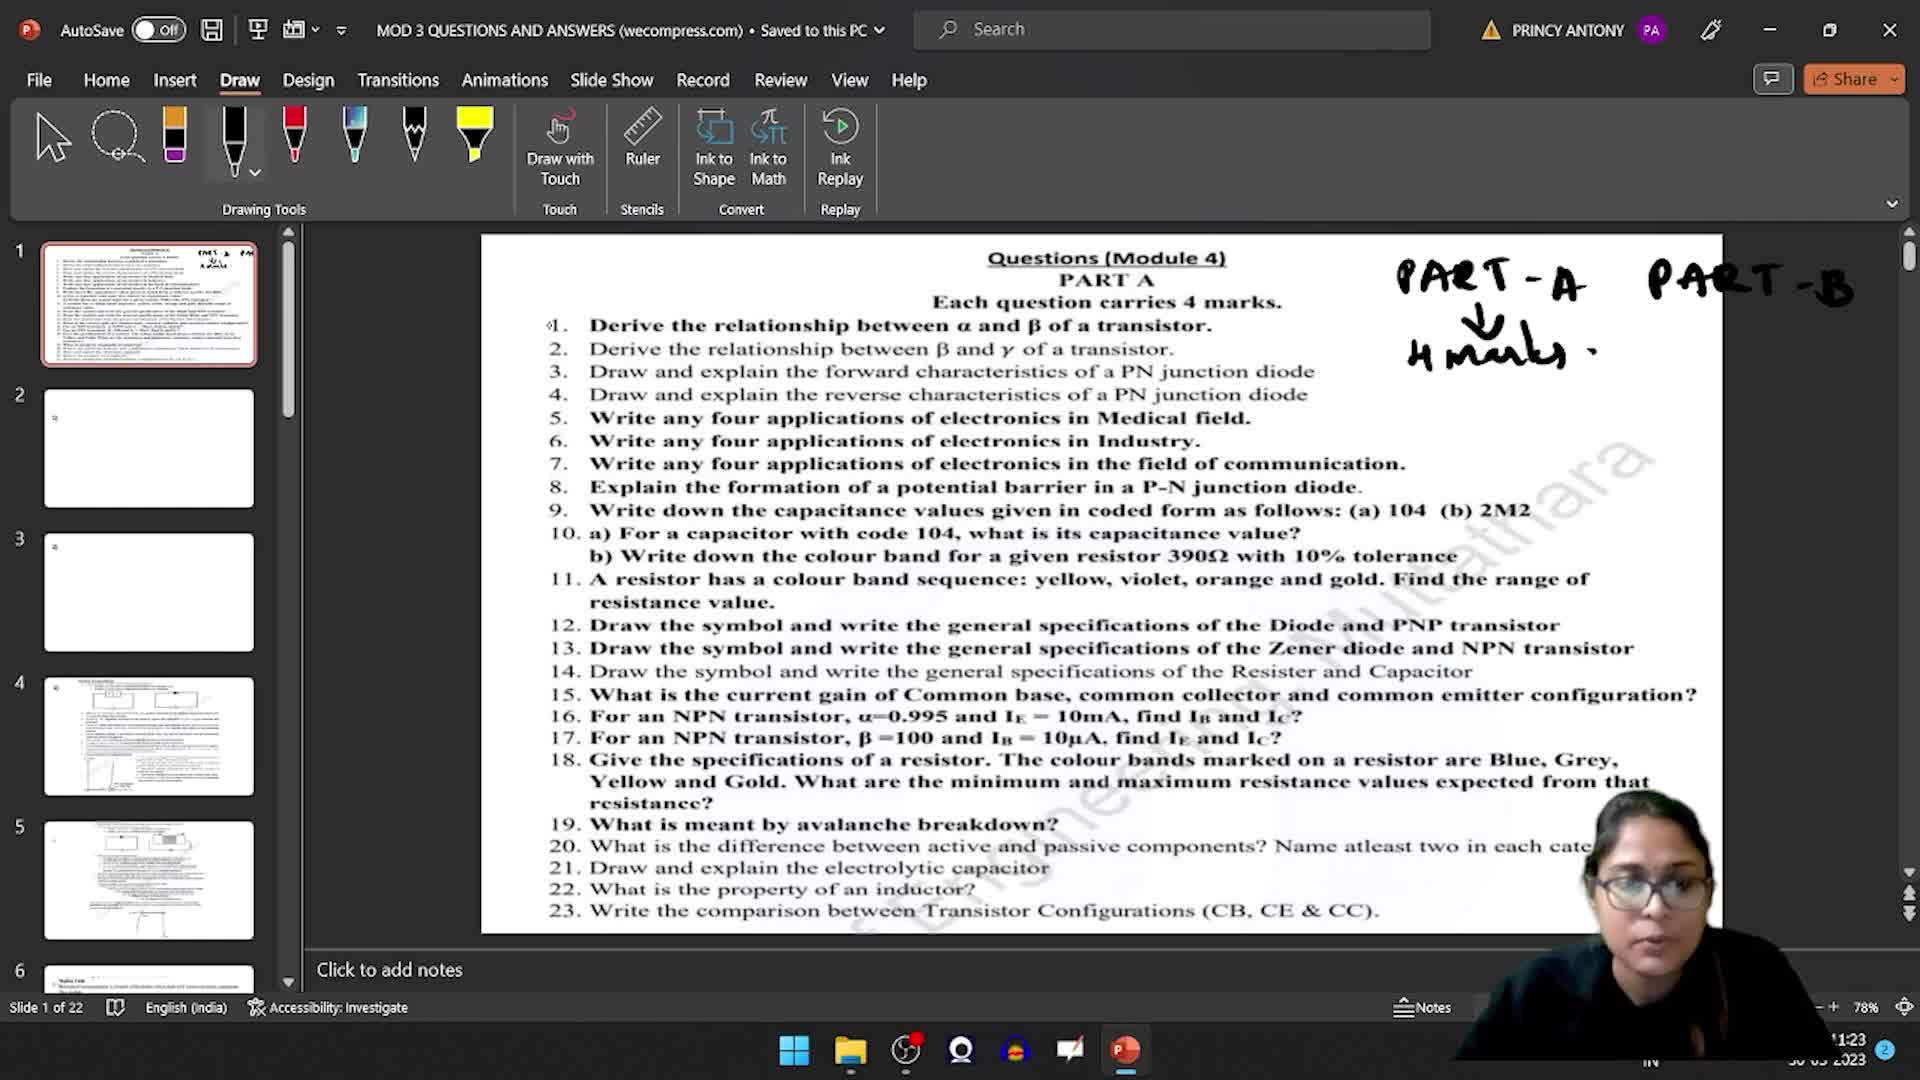Start Ink Replay
The width and height of the screenshot is (1920, 1080).
(x=840, y=148)
